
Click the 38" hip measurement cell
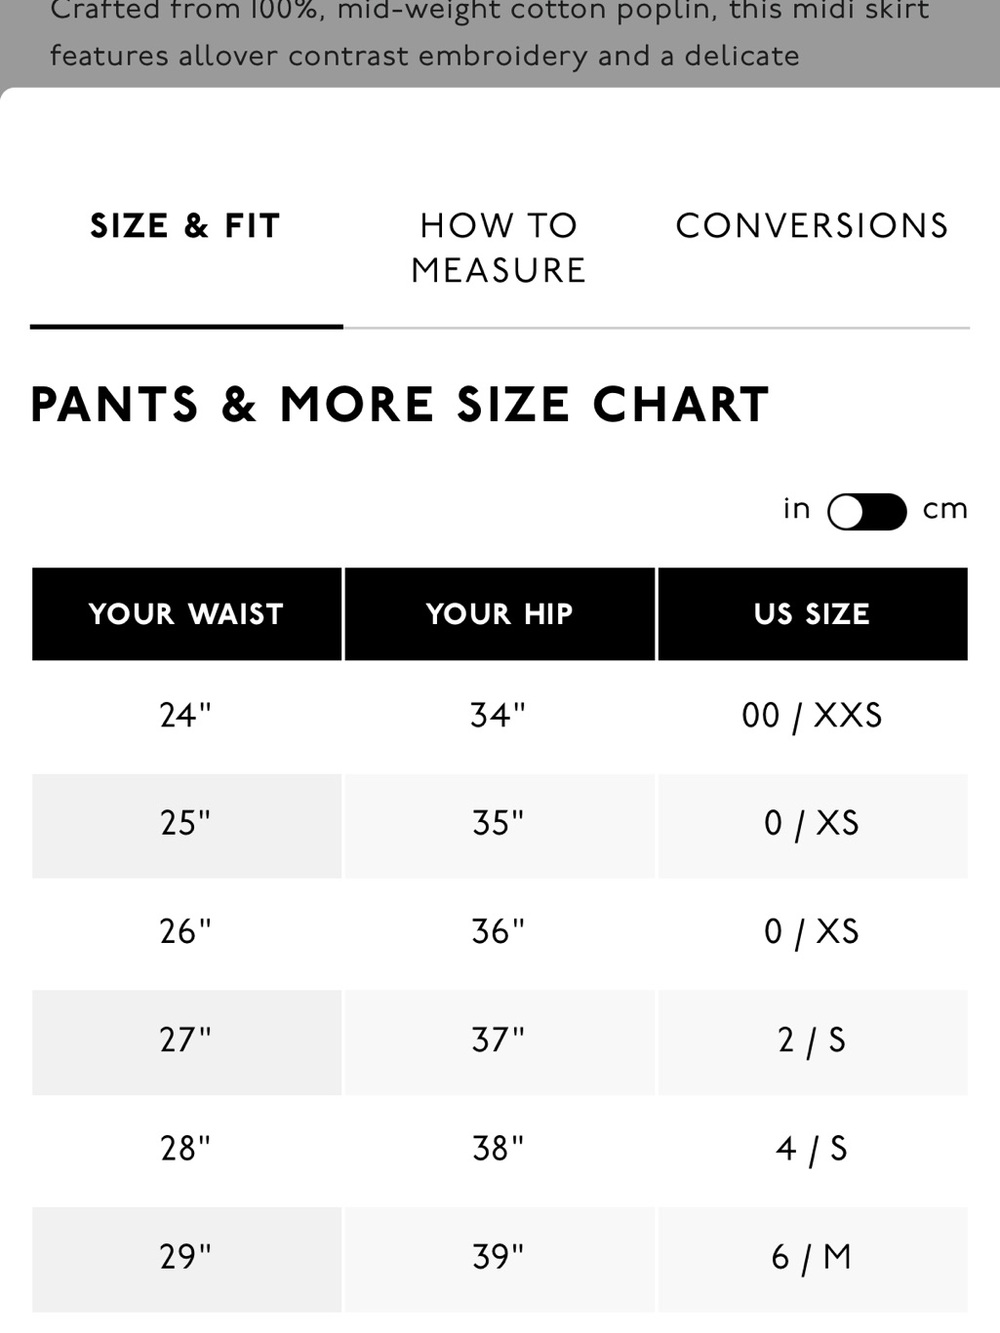[500, 1149]
